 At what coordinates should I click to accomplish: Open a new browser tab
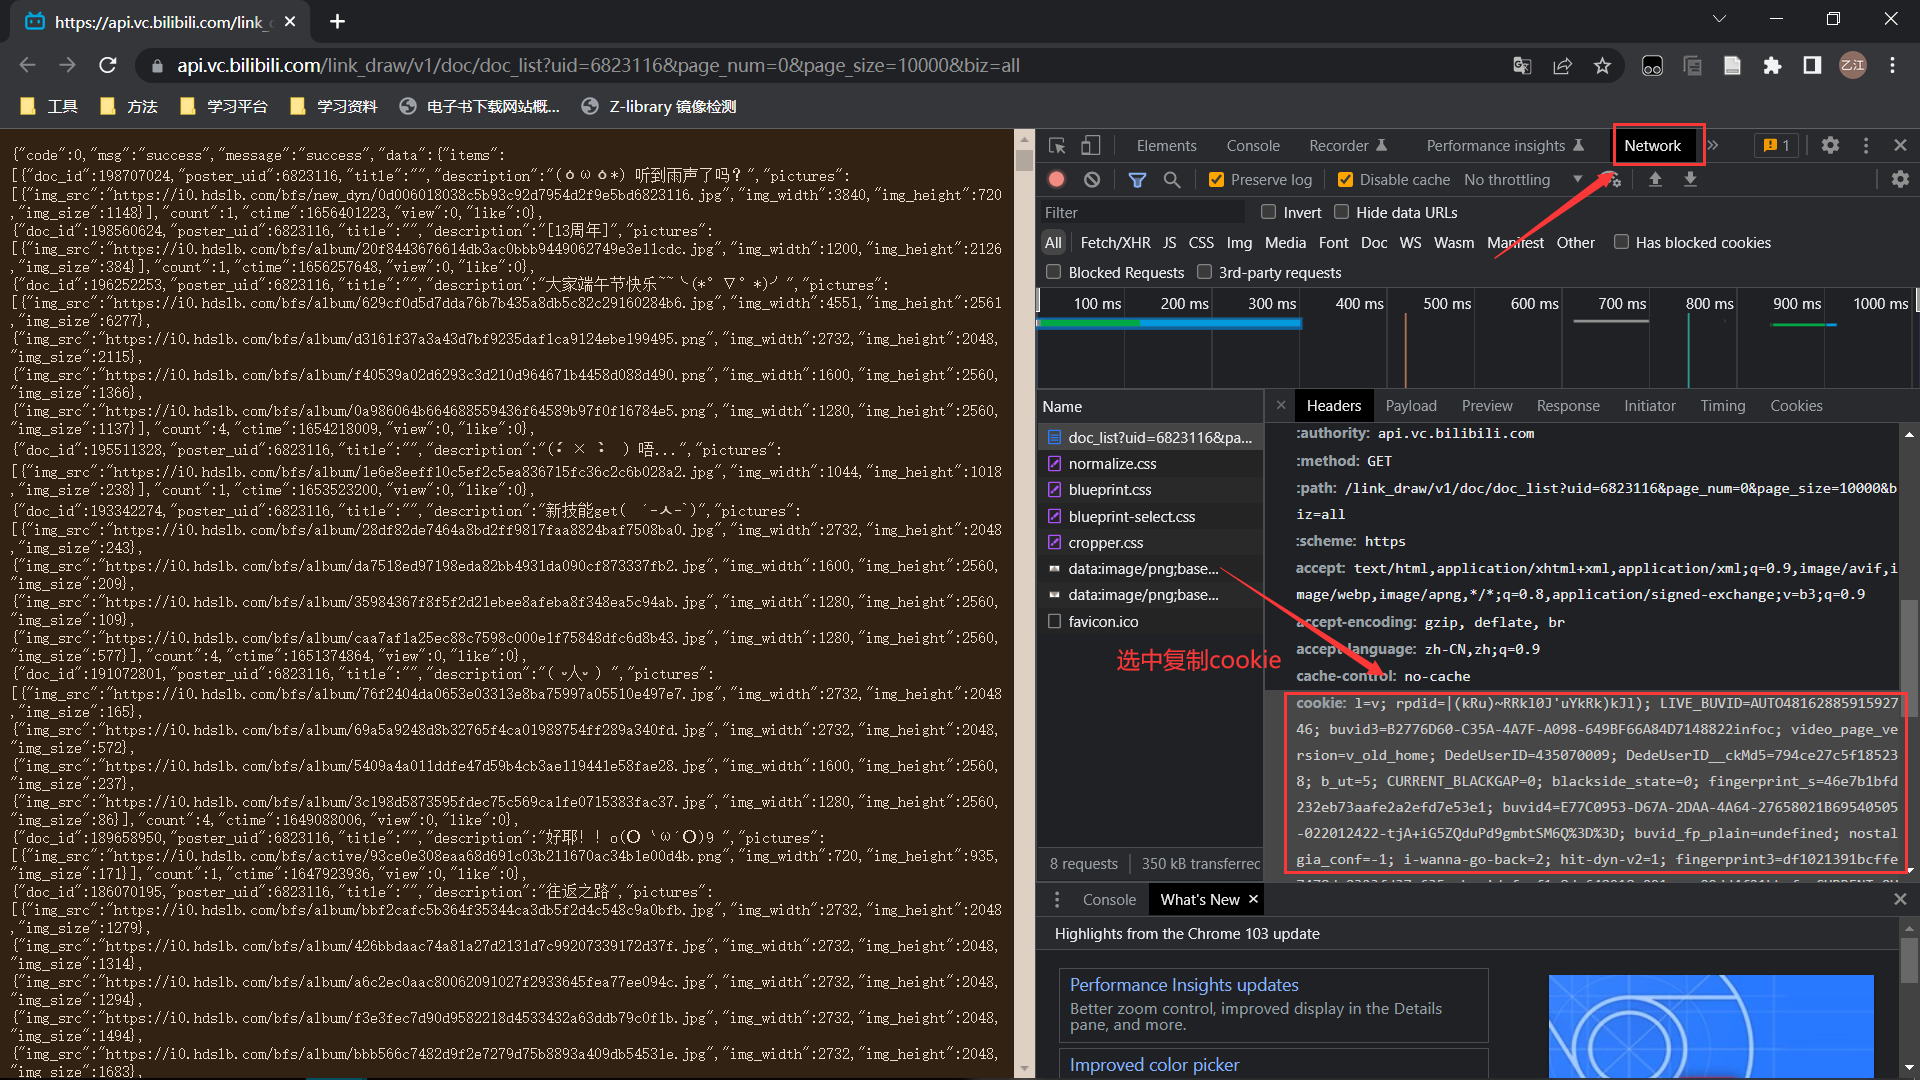coord(337,21)
